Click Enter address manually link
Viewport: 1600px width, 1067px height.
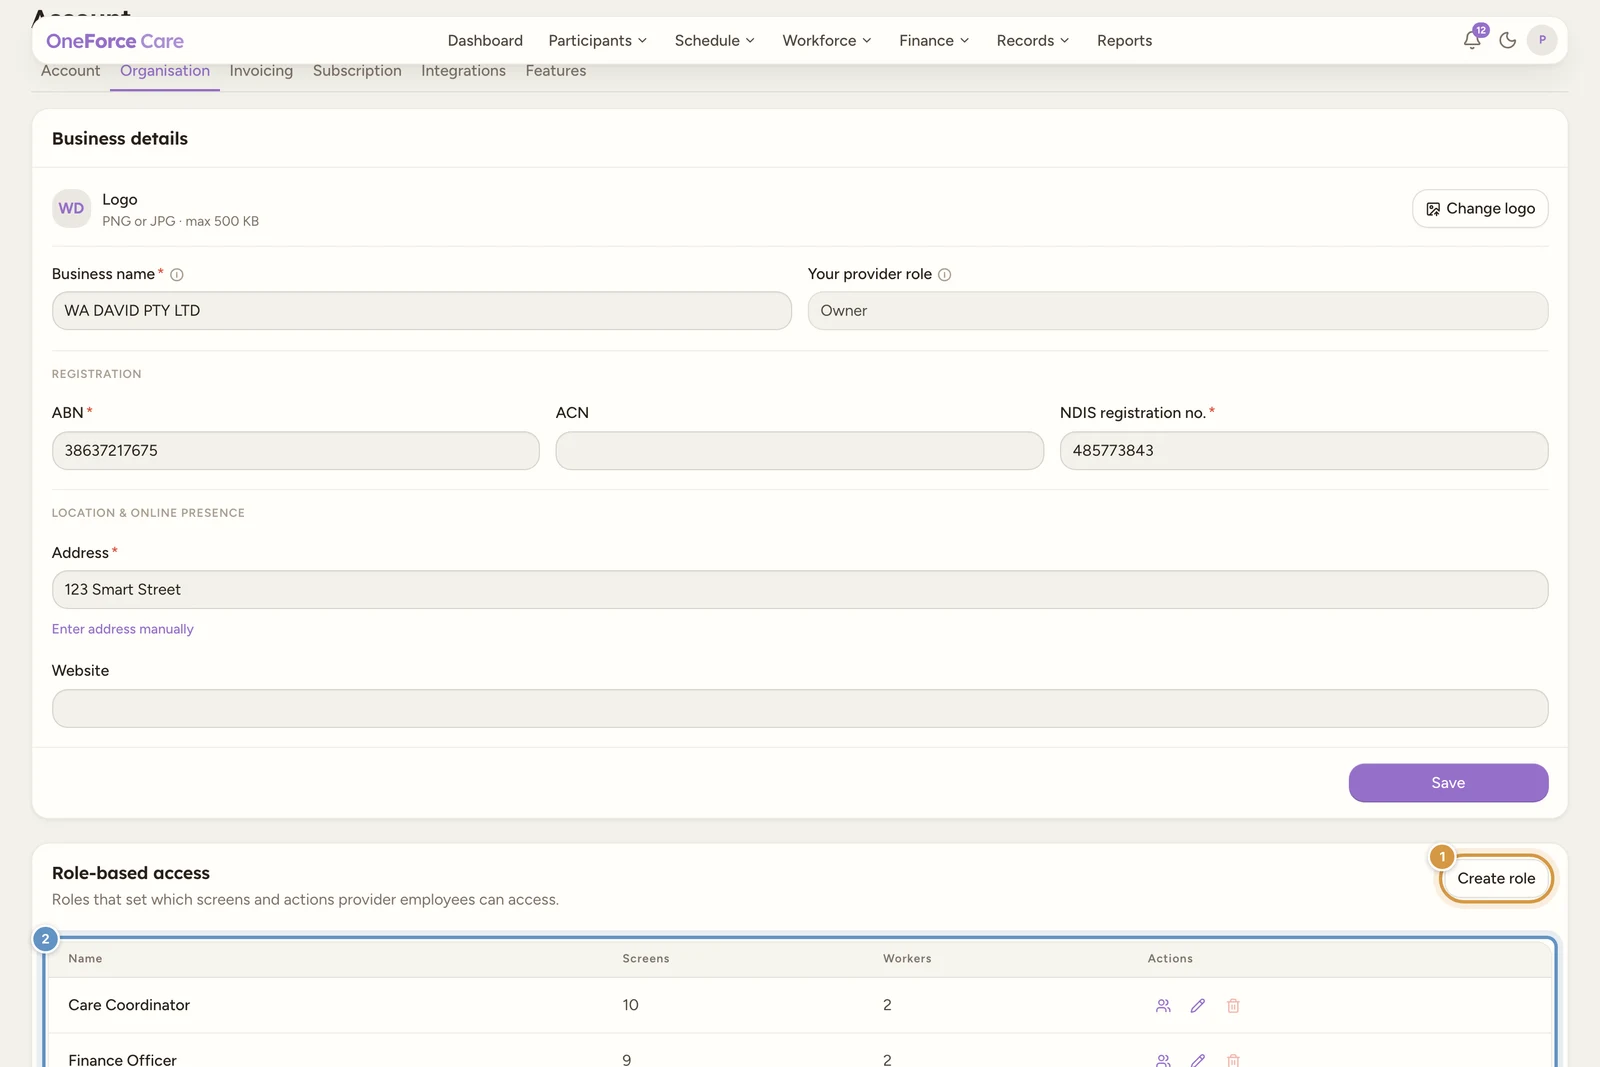click(x=123, y=629)
